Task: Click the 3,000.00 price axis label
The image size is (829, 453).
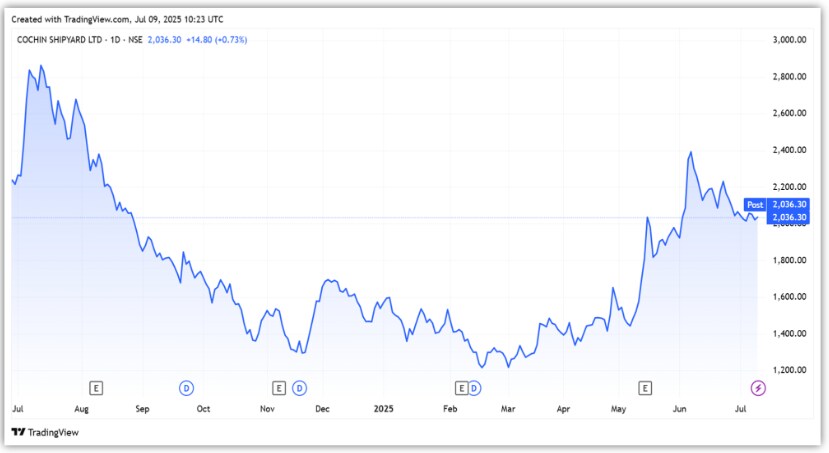Action: tap(789, 40)
